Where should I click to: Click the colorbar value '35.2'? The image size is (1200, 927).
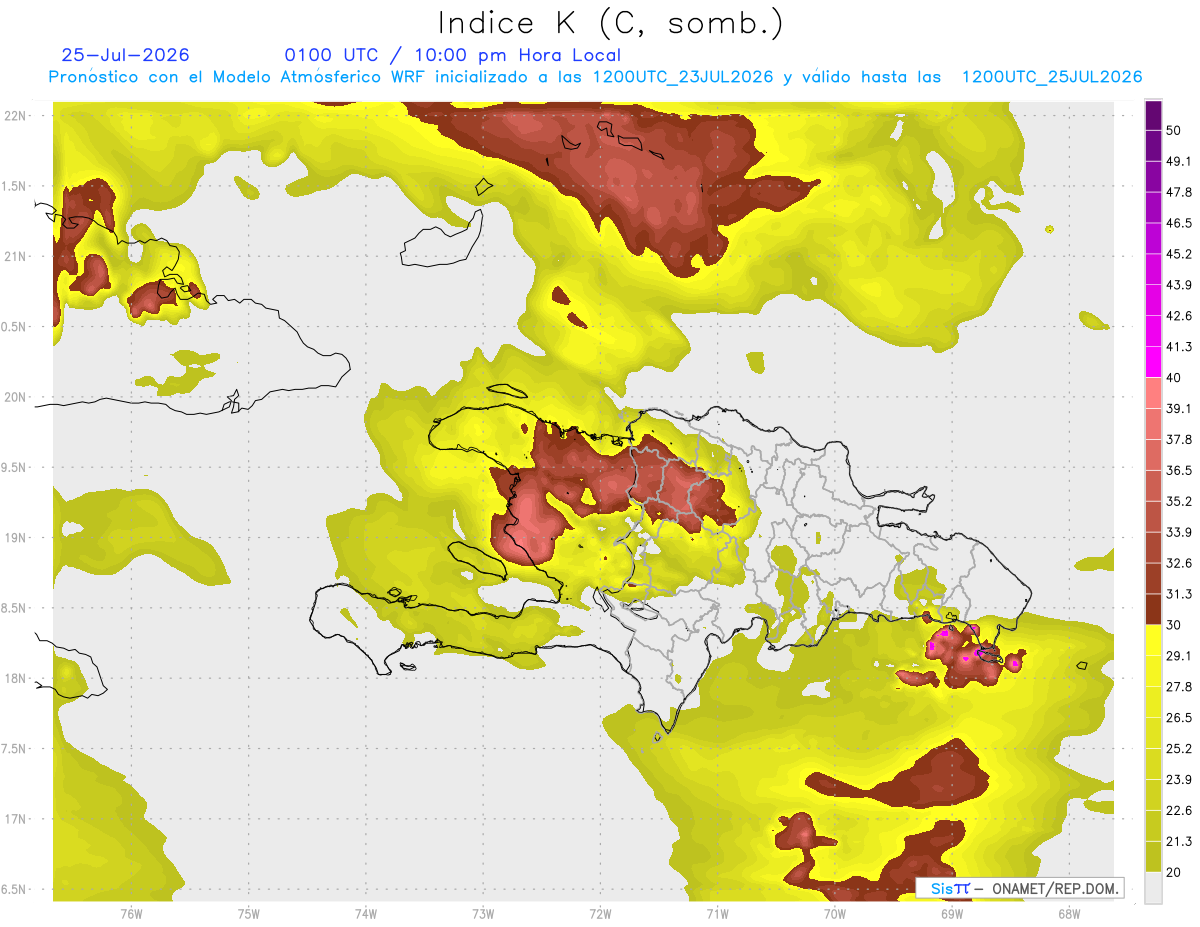pyautogui.click(x=1179, y=501)
